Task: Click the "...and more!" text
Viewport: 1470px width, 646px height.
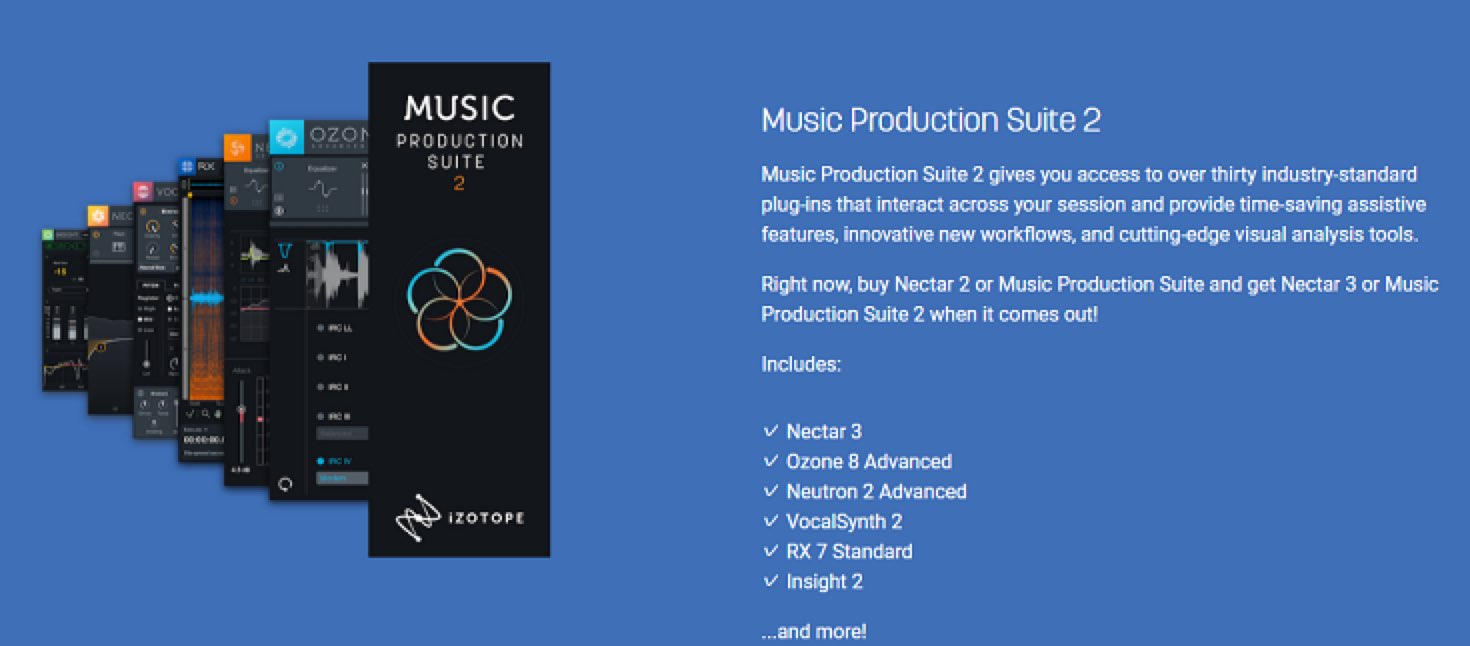Action: (814, 632)
